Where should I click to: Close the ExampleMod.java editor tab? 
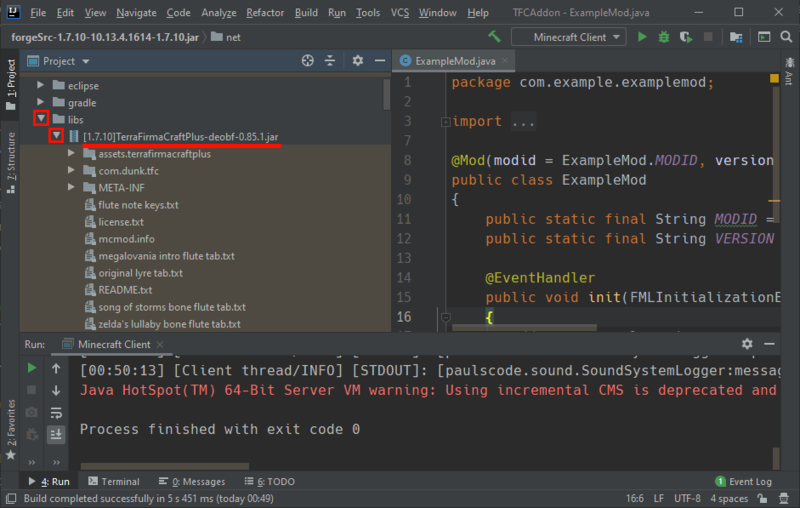point(505,61)
